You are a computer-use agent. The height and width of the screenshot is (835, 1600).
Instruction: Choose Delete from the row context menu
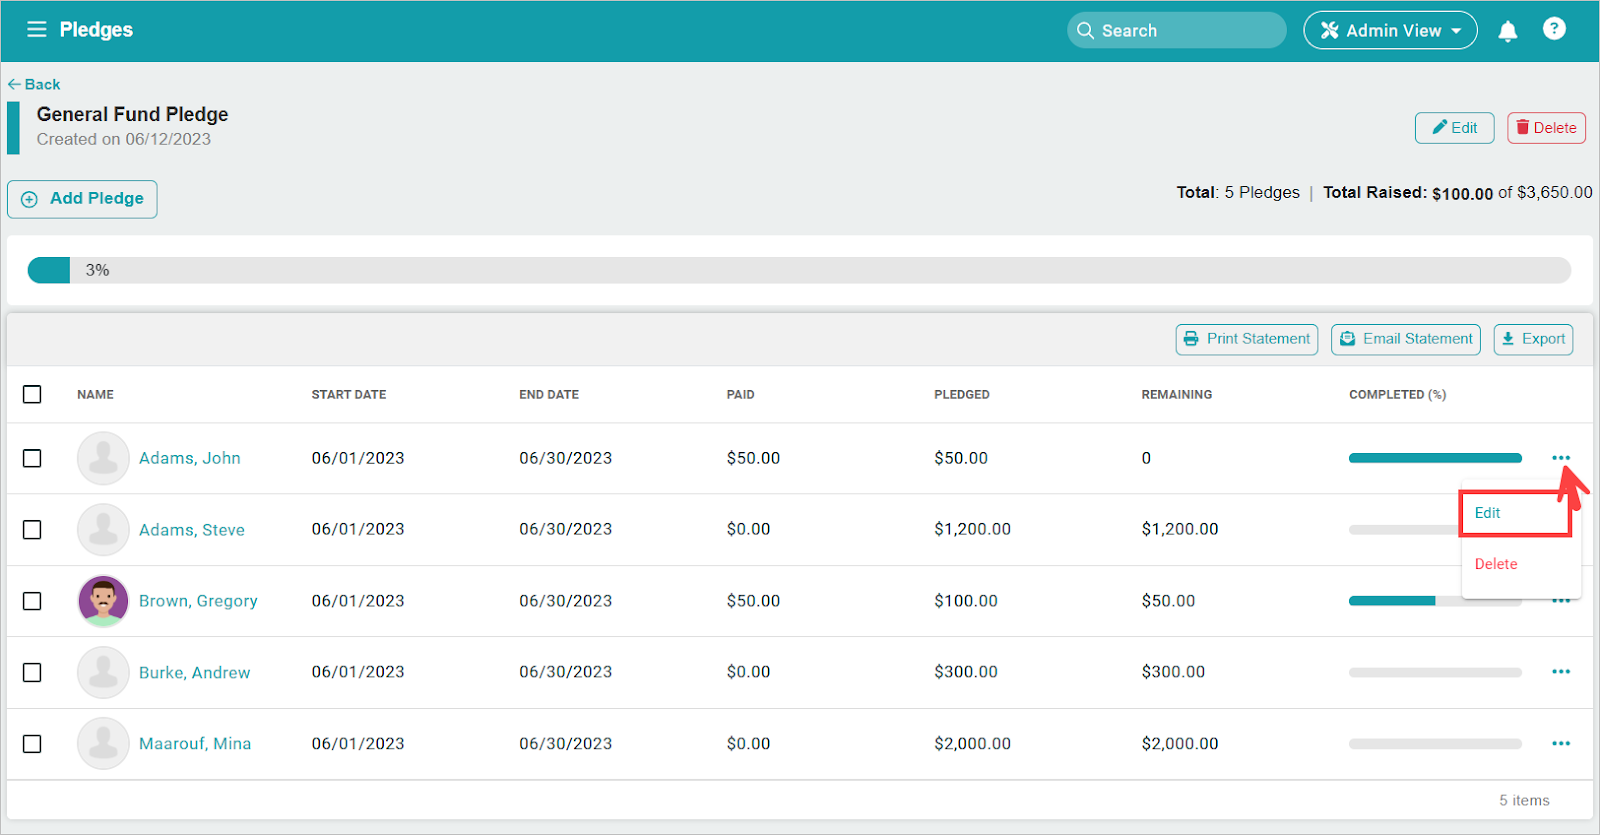click(x=1496, y=564)
